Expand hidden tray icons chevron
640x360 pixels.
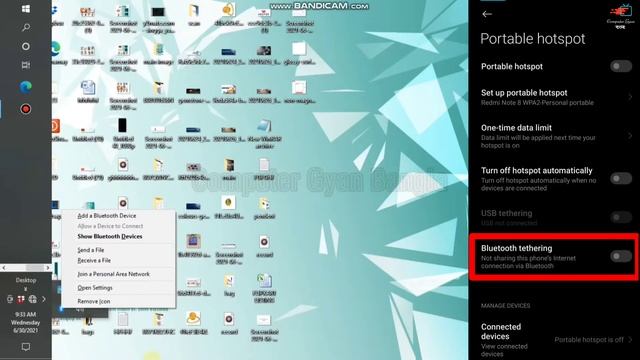pyautogui.click(x=44, y=299)
